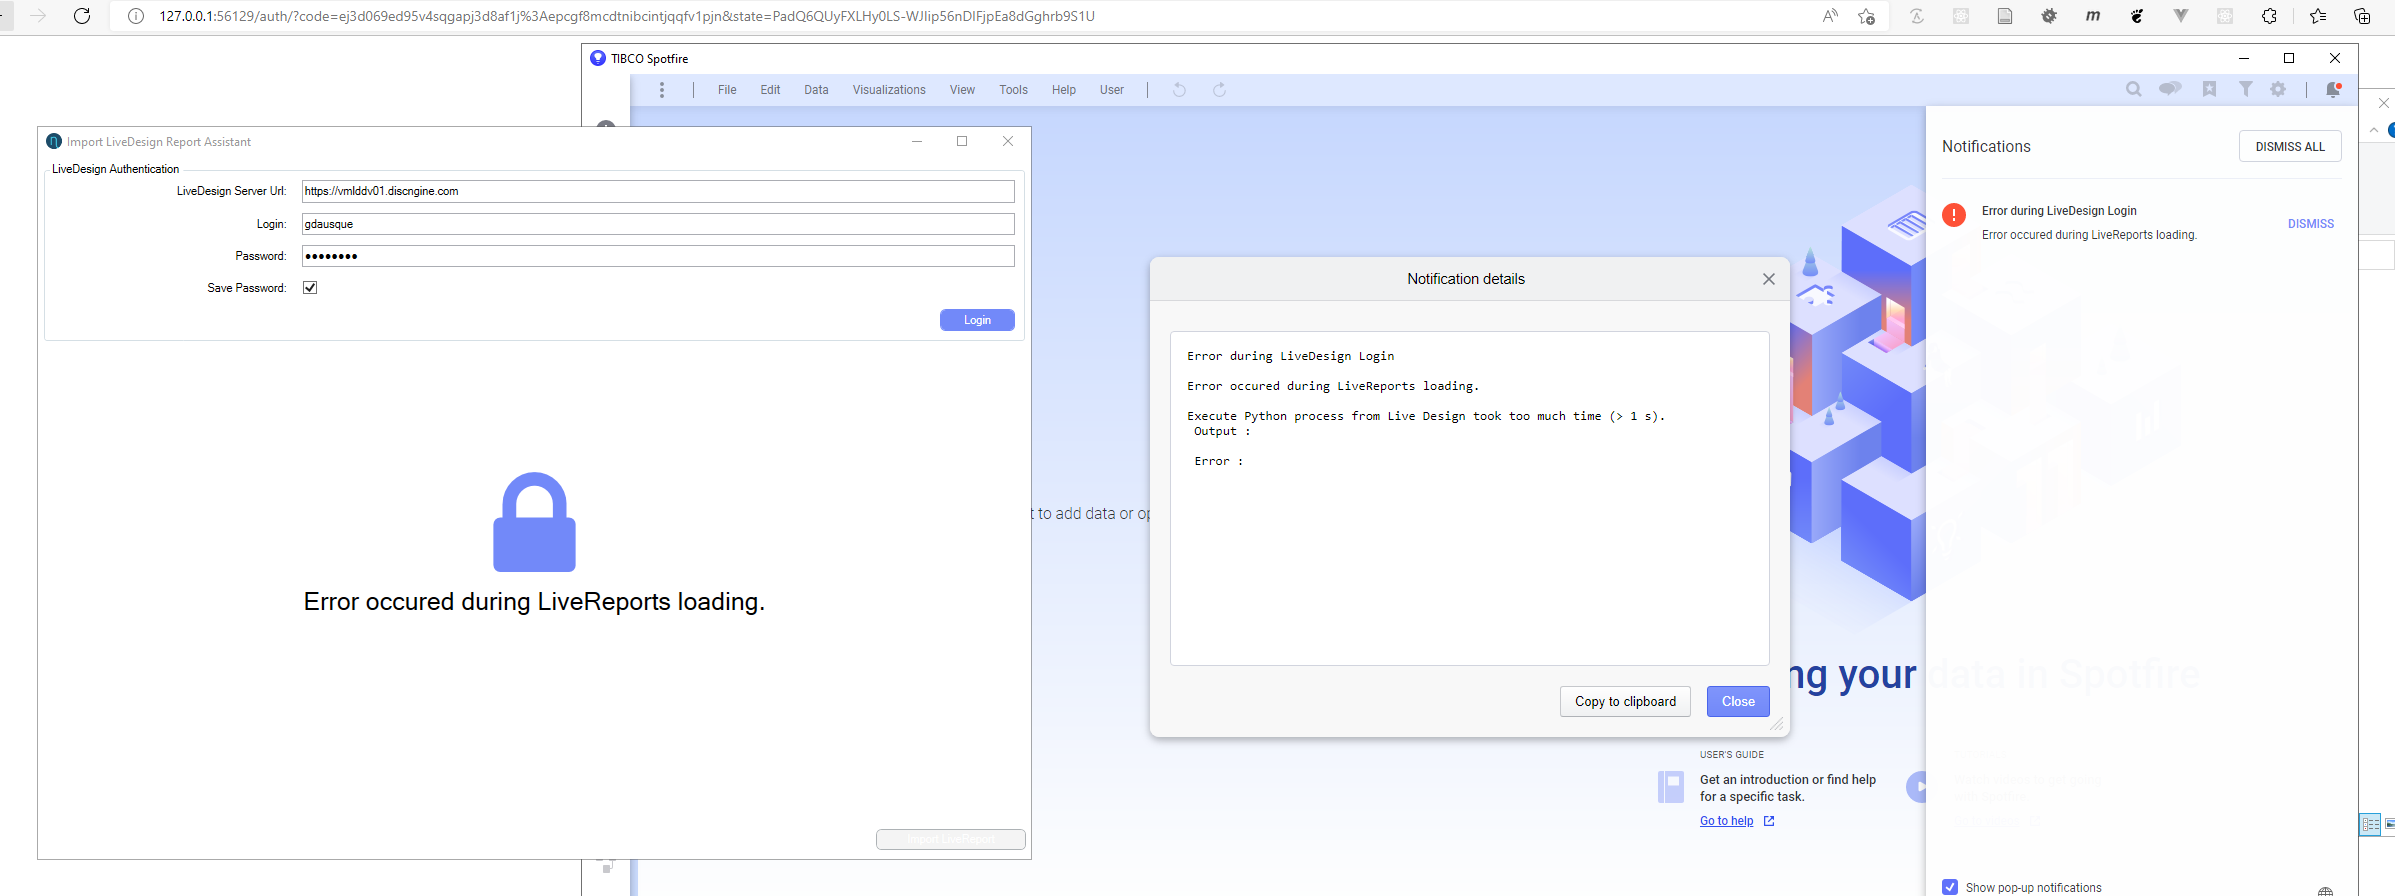Viewport: 2395px width, 896px height.
Task: Click 'Execute Python process from Live Design' line
Action: (1425, 416)
